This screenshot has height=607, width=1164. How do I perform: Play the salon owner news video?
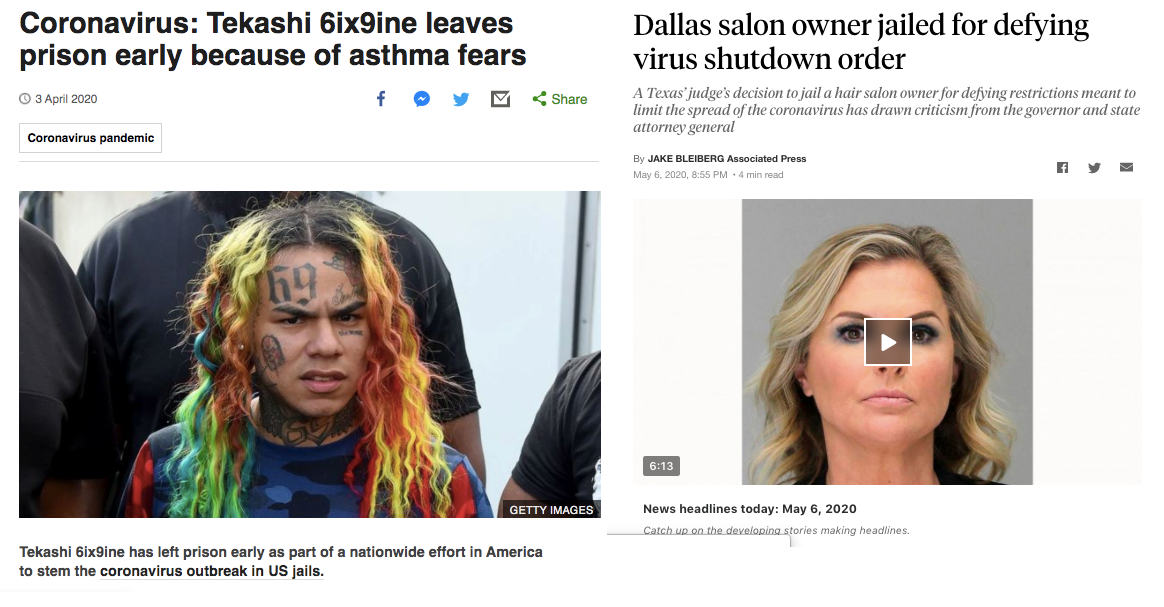coord(887,342)
